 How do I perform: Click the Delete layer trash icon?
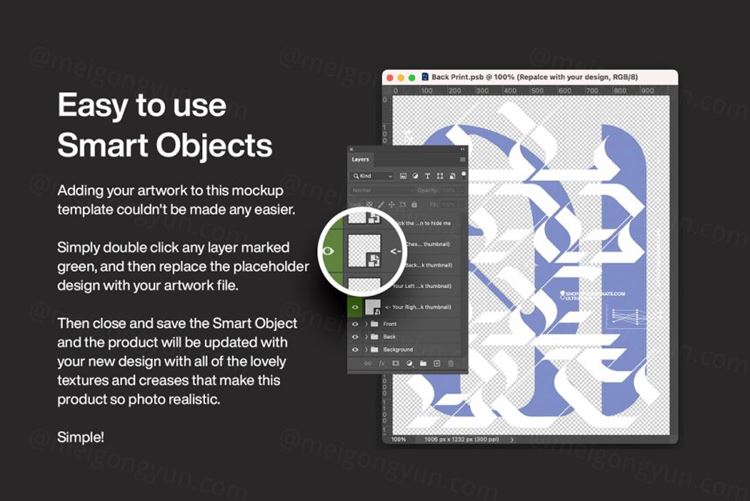[451, 363]
